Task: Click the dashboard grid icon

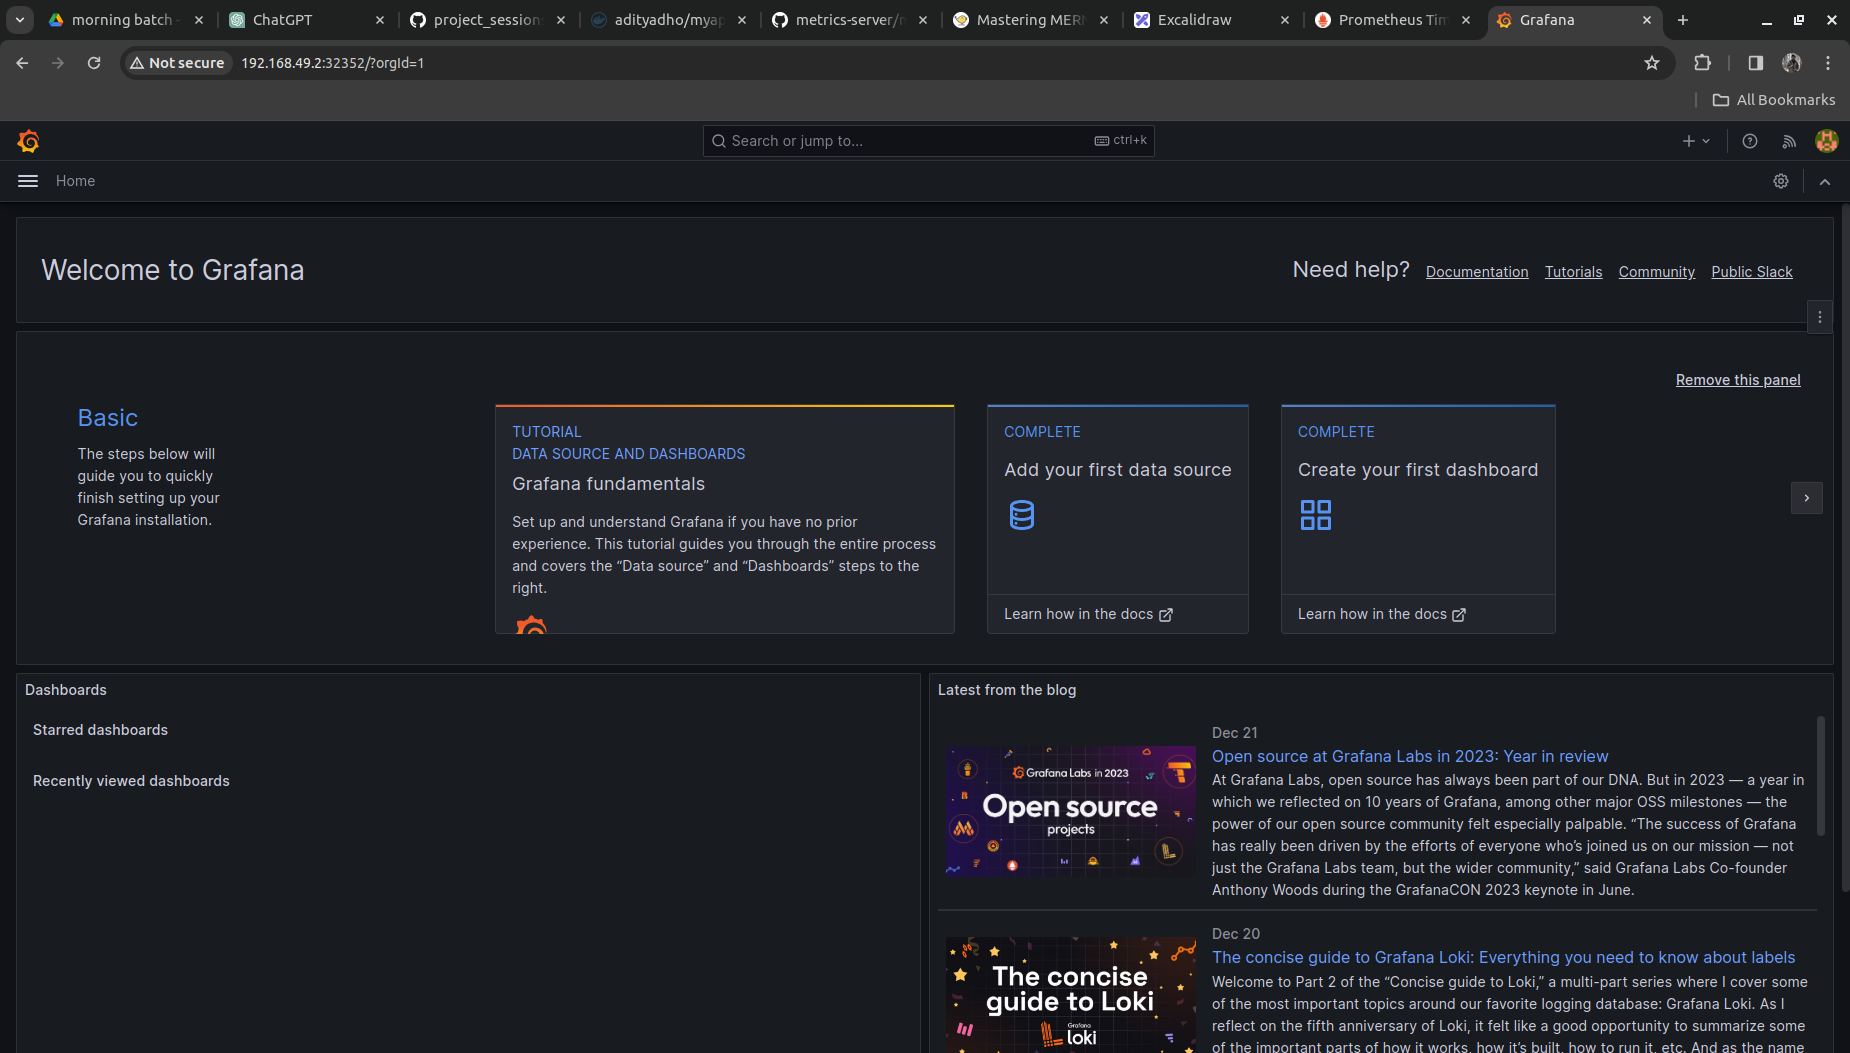Action: click(1316, 515)
